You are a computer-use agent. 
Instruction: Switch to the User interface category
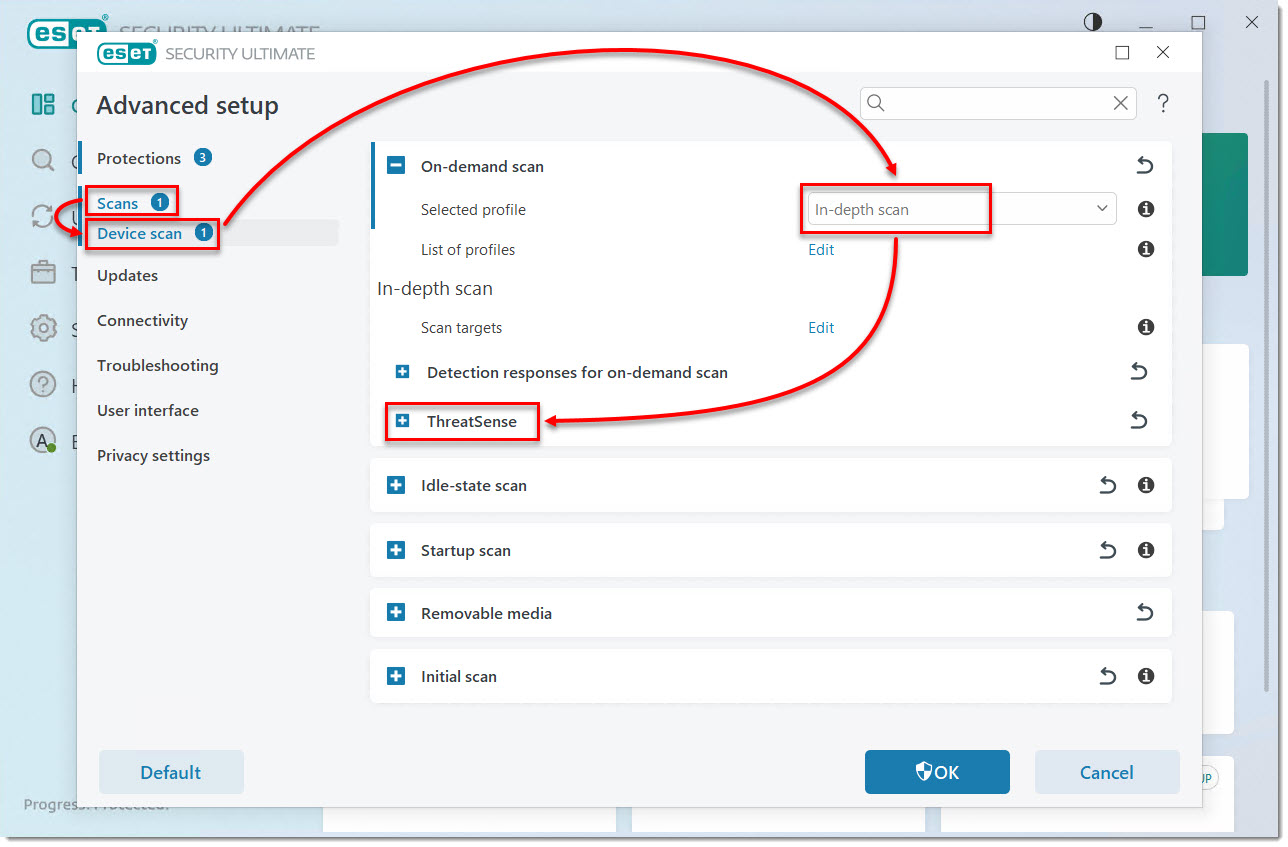click(x=148, y=410)
